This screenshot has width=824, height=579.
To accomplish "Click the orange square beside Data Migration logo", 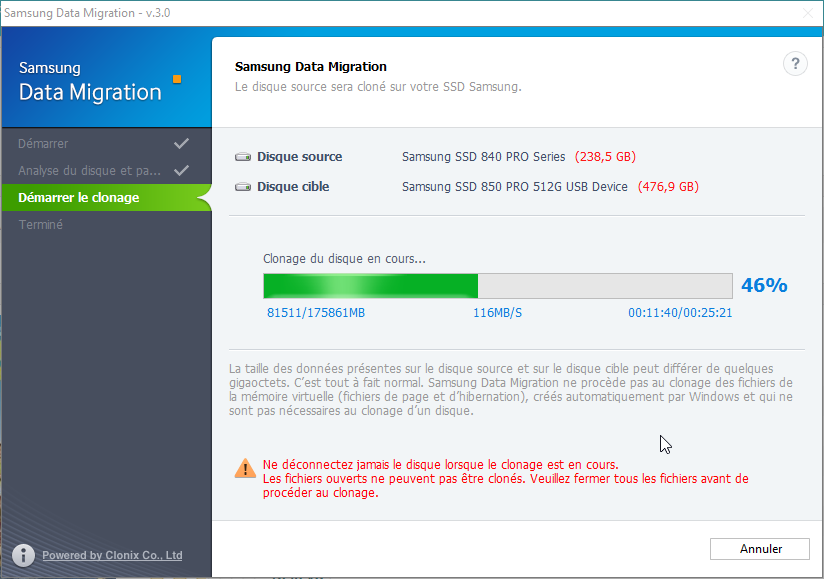I will [x=177, y=79].
